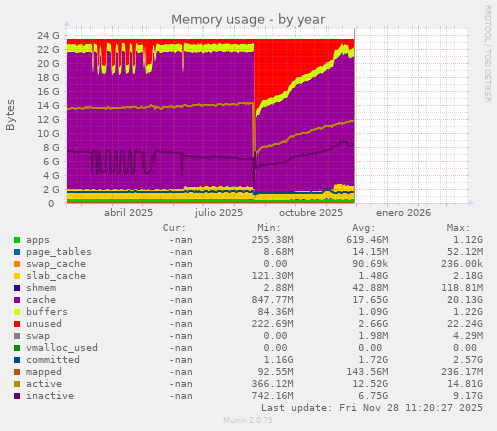Image resolution: width=497 pixels, height=431 pixels.
Task: Click the 'Last update' timestamp line
Action: [372, 408]
